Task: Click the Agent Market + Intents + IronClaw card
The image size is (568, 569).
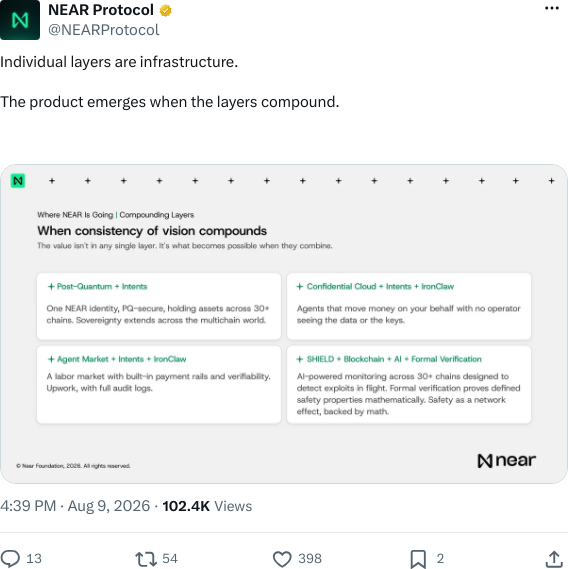Action: 159,384
